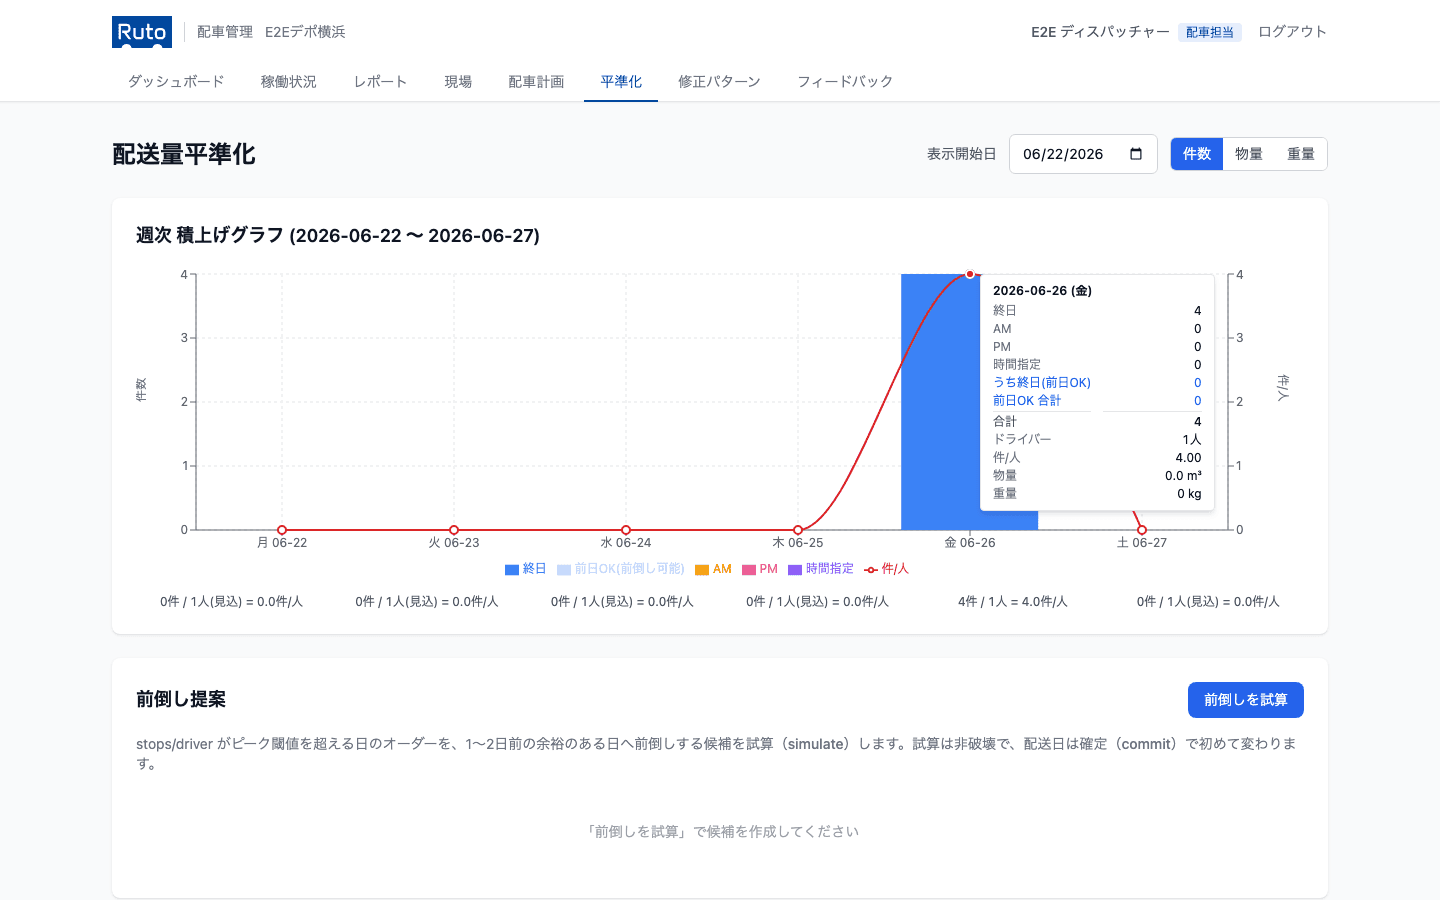Screen dimensions: 1440x900
Task: Click the 配車担当 role badge
Action: [x=1210, y=32]
